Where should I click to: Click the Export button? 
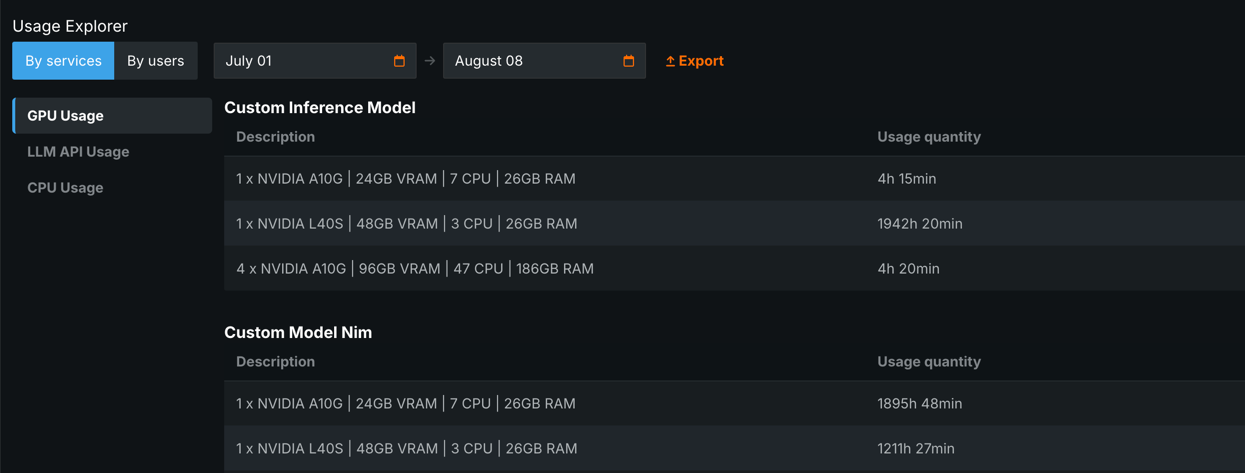coord(695,61)
